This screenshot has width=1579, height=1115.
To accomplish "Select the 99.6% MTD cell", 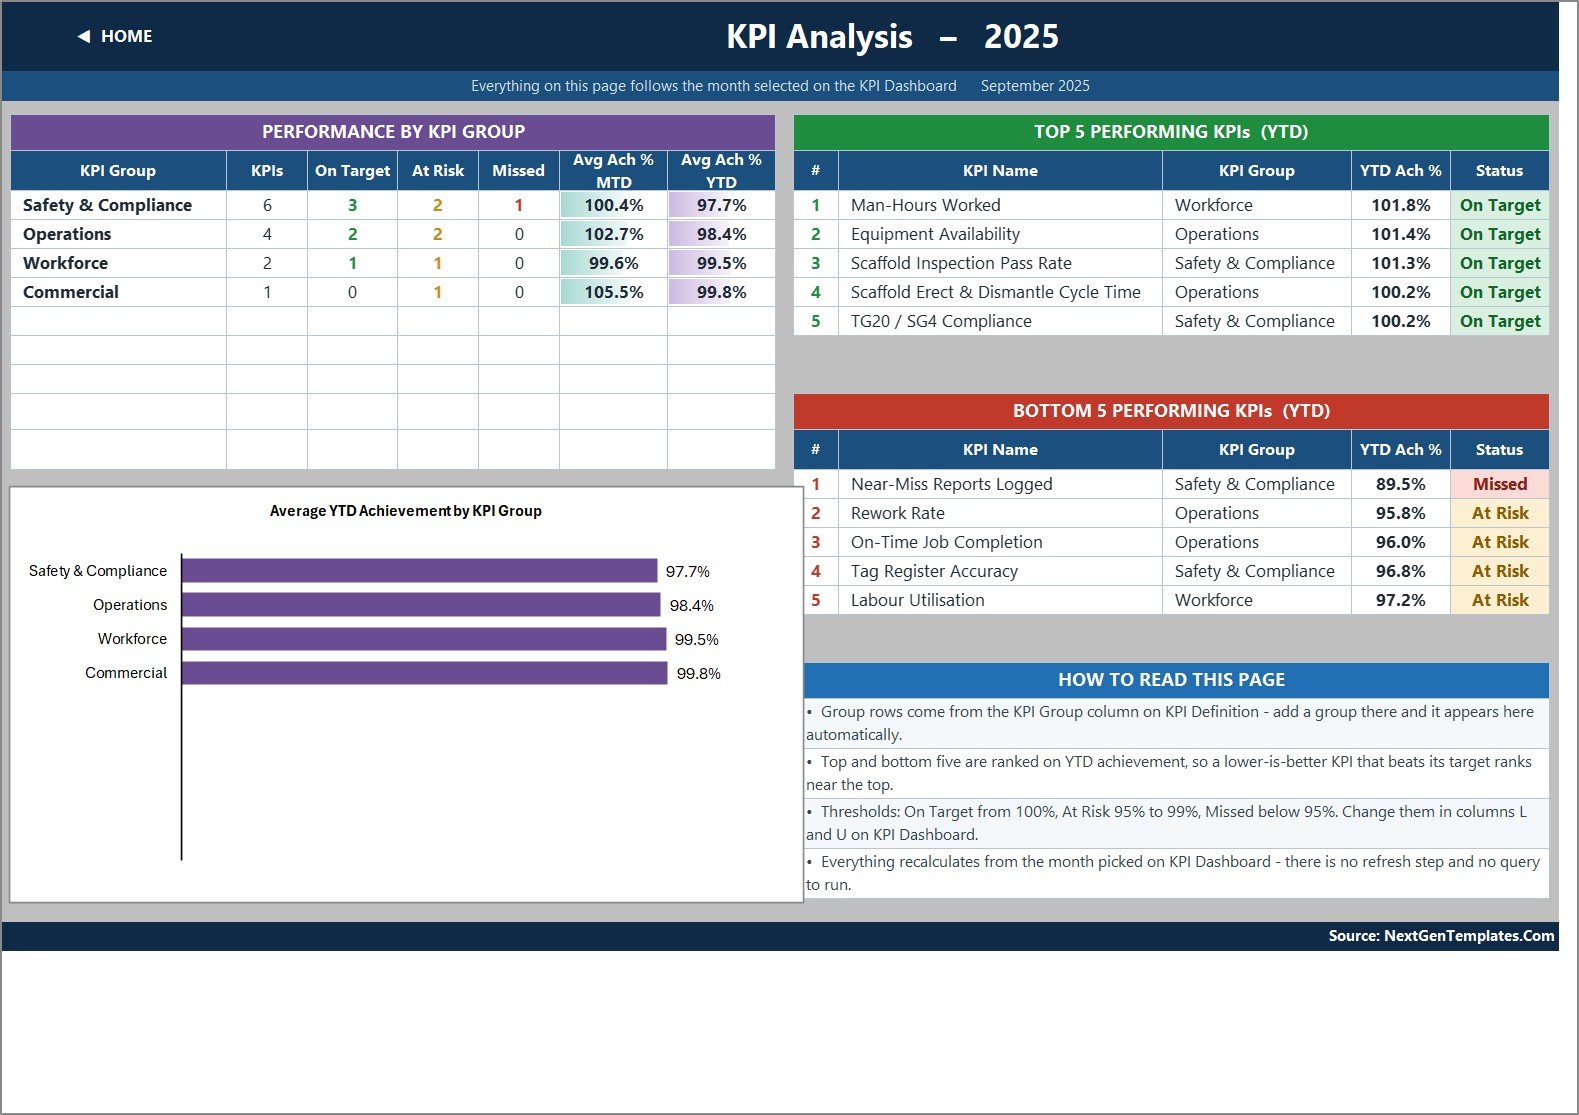I will point(613,263).
